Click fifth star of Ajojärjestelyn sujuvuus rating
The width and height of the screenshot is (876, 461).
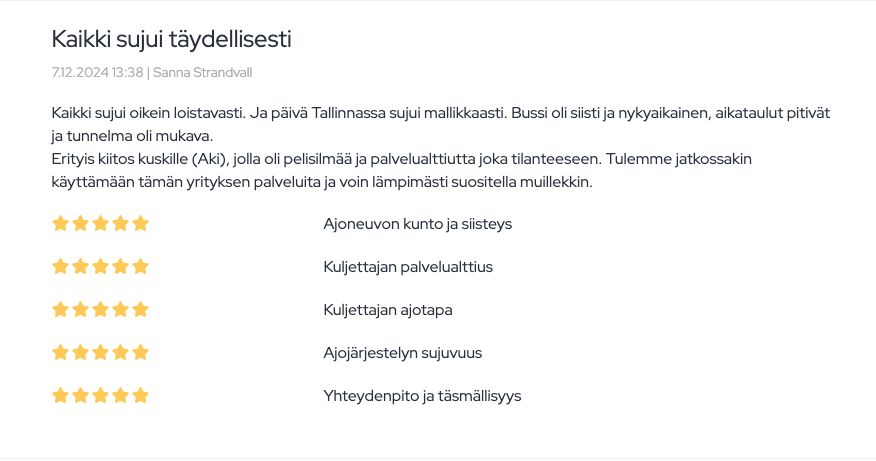point(141,352)
